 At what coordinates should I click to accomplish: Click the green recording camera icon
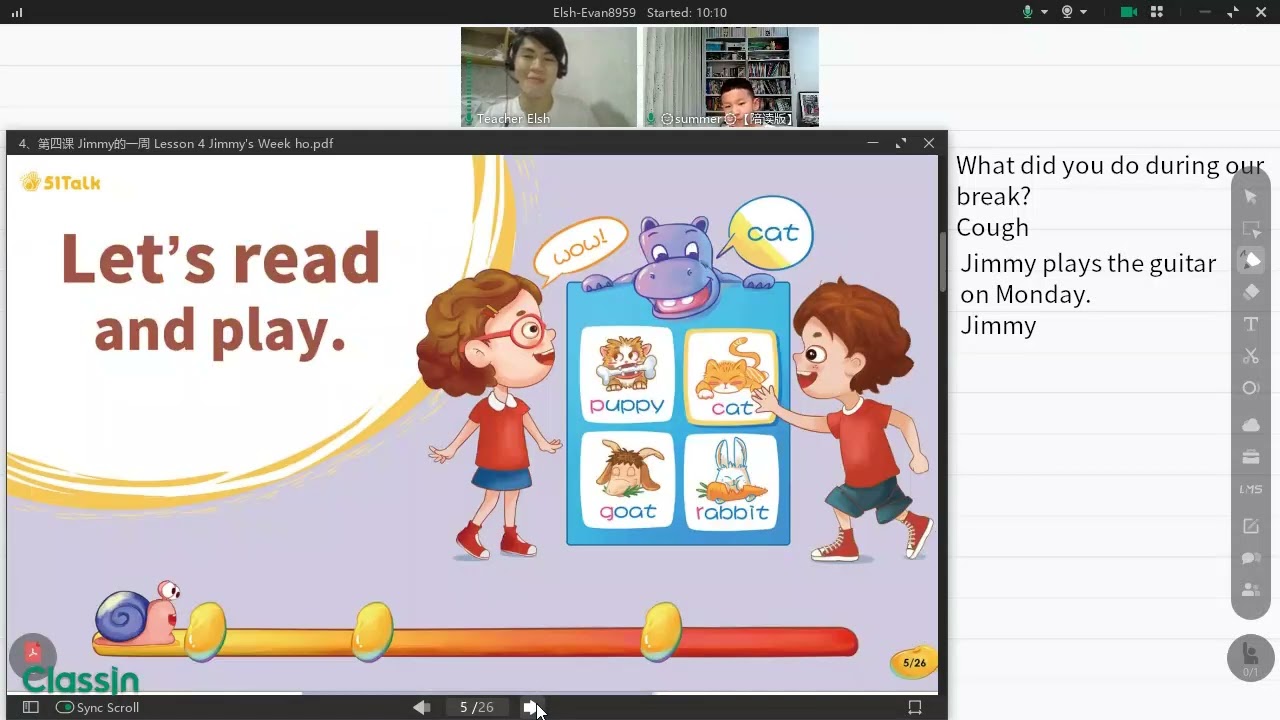1129,12
